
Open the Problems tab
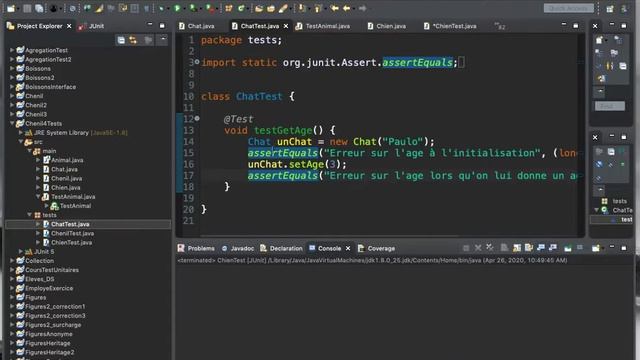196,248
